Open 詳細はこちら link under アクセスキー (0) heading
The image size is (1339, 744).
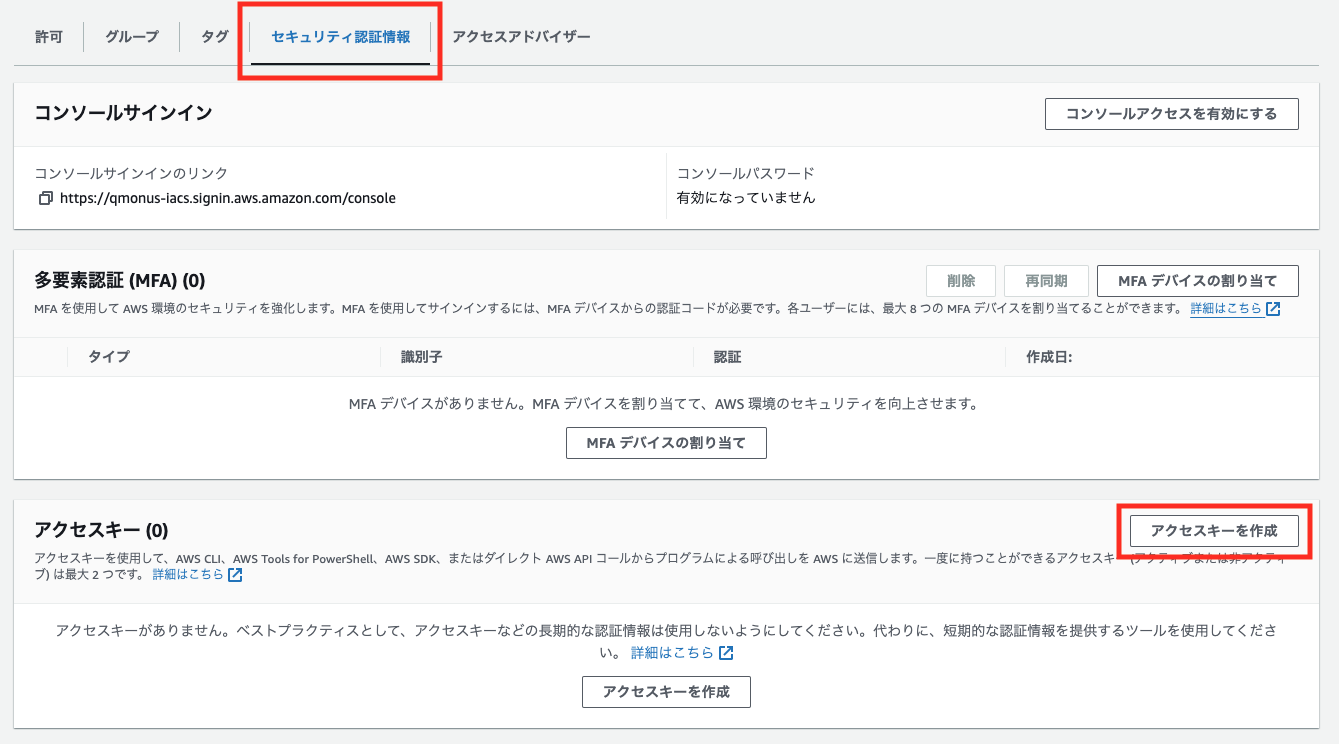click(x=188, y=575)
